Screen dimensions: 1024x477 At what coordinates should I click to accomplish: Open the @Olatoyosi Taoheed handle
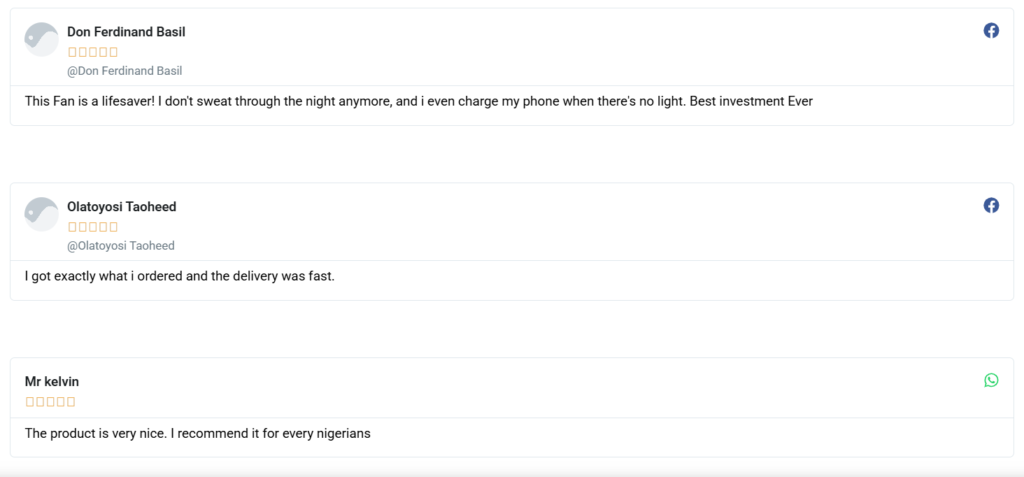(x=121, y=246)
